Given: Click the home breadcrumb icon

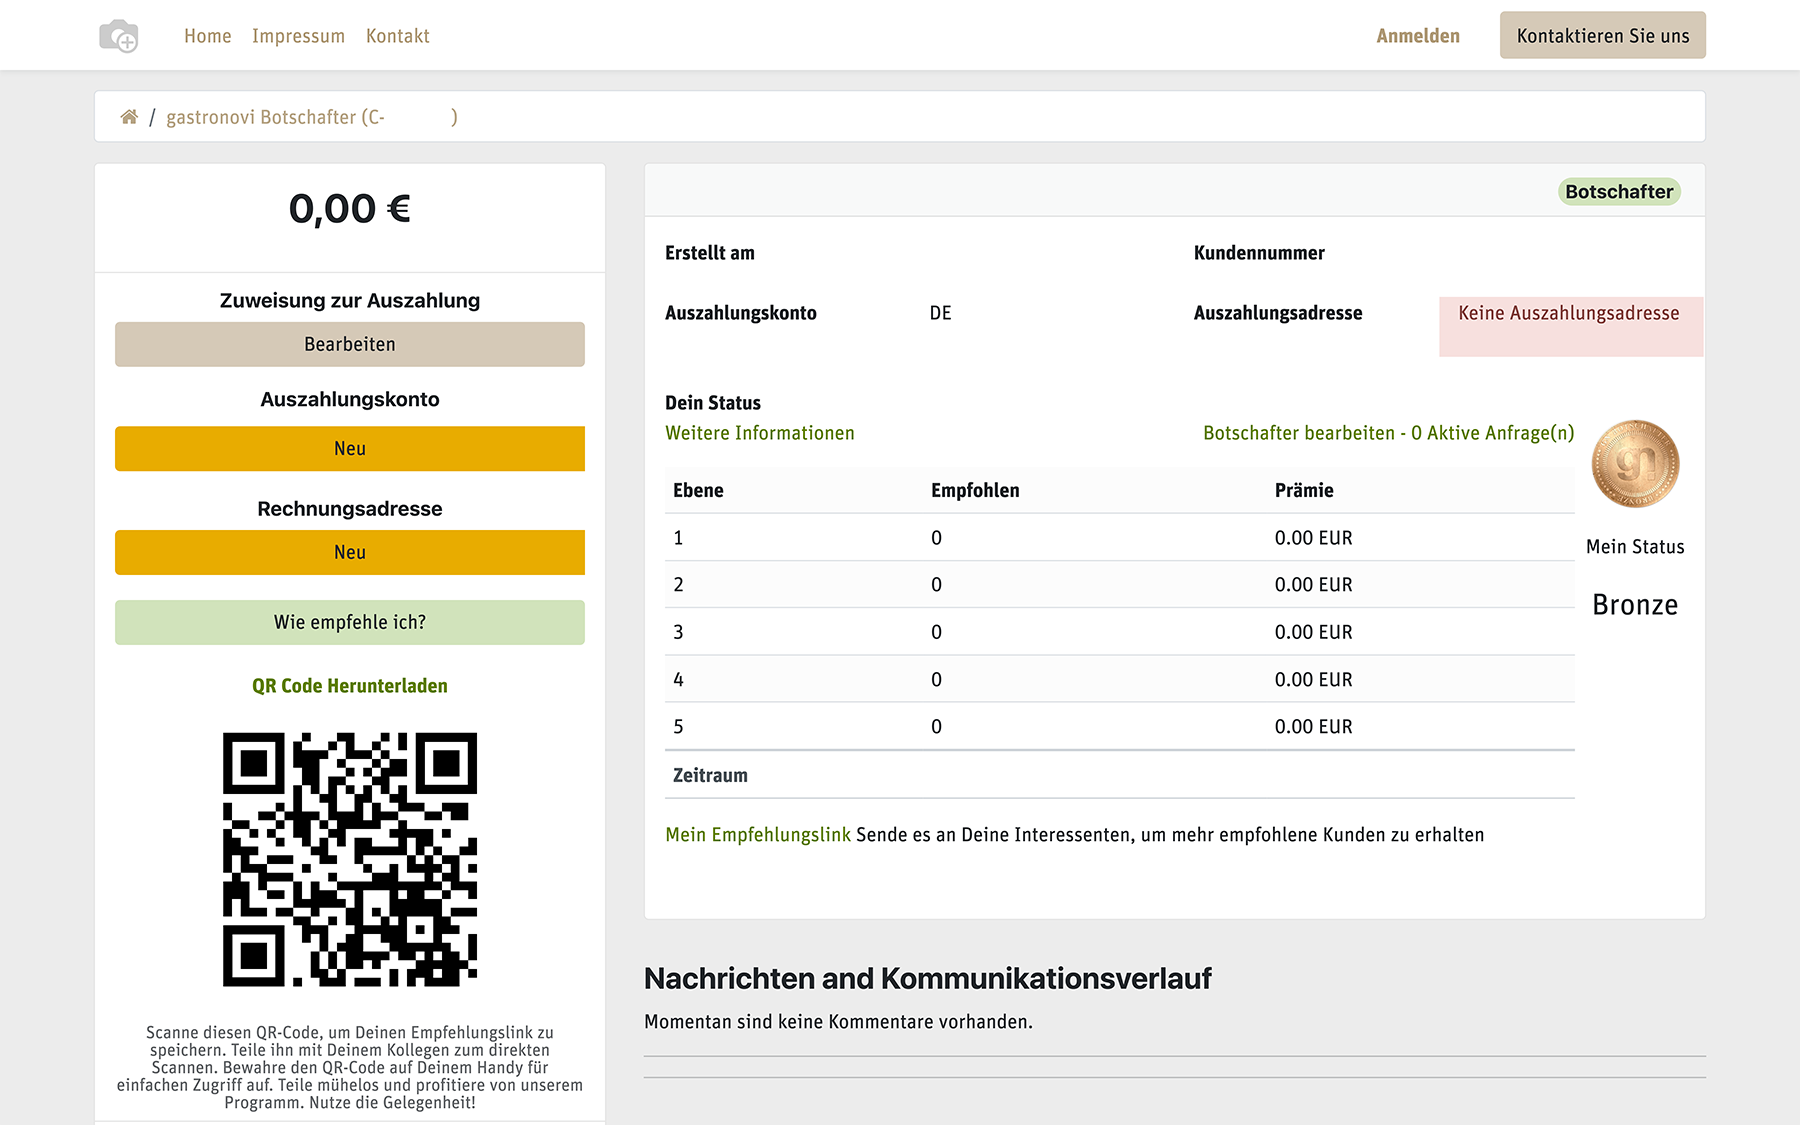Looking at the screenshot, I should [x=129, y=117].
